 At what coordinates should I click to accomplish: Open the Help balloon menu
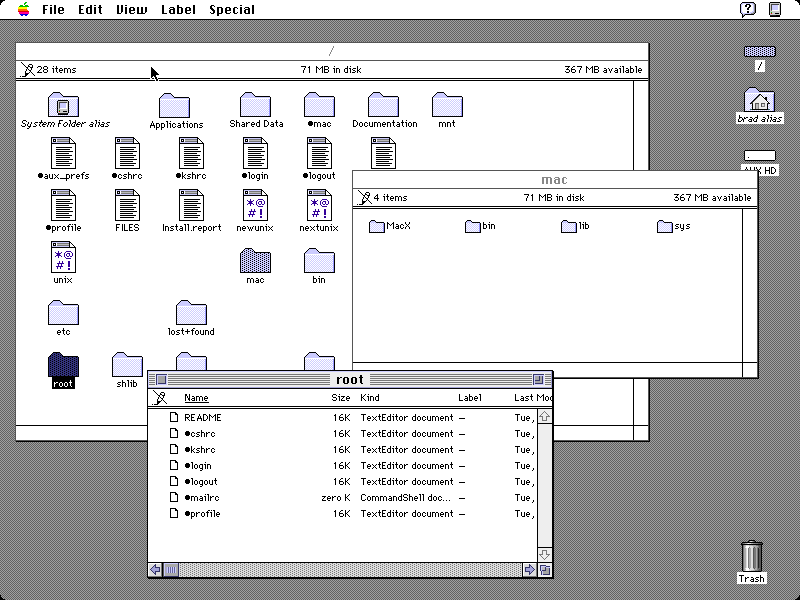(748, 9)
